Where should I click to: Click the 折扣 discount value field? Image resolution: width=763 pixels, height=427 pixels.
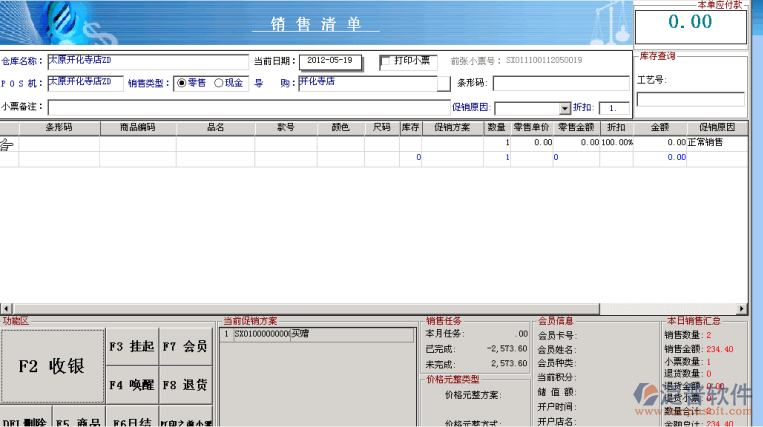coord(614,108)
